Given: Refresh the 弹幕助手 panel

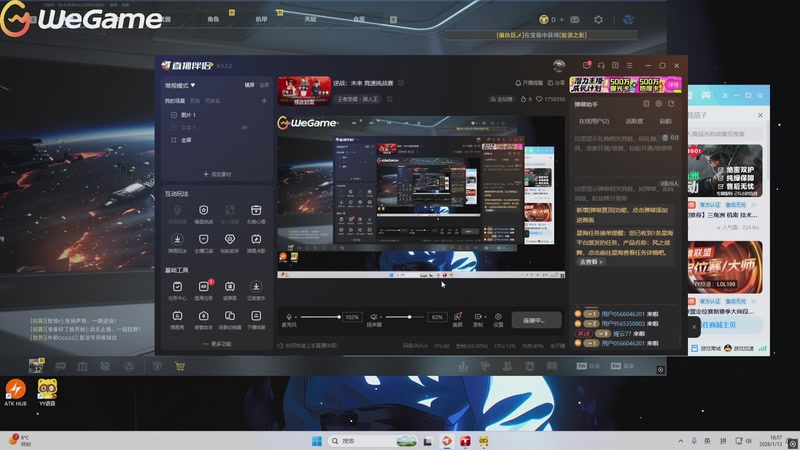Looking at the screenshot, I should click(x=671, y=104).
